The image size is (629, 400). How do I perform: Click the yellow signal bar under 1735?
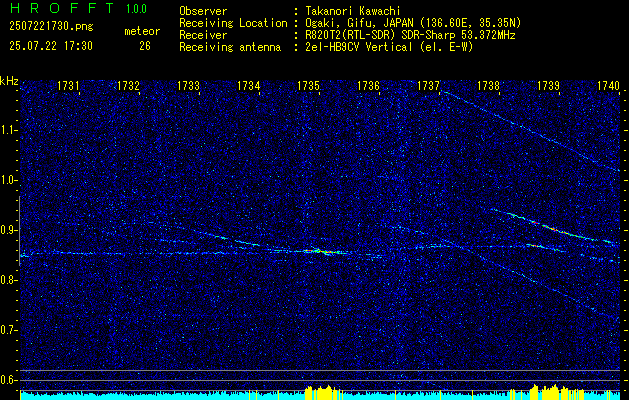(322, 393)
